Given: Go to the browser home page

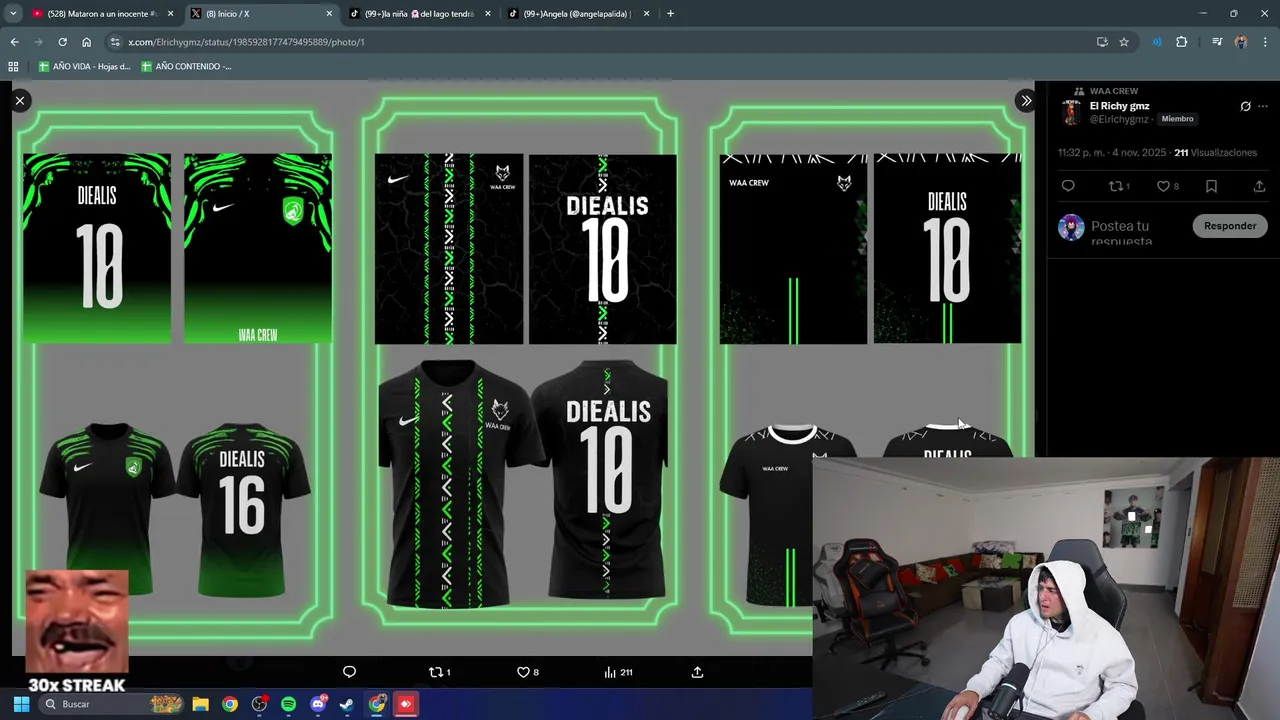Looking at the screenshot, I should pyautogui.click(x=86, y=42).
